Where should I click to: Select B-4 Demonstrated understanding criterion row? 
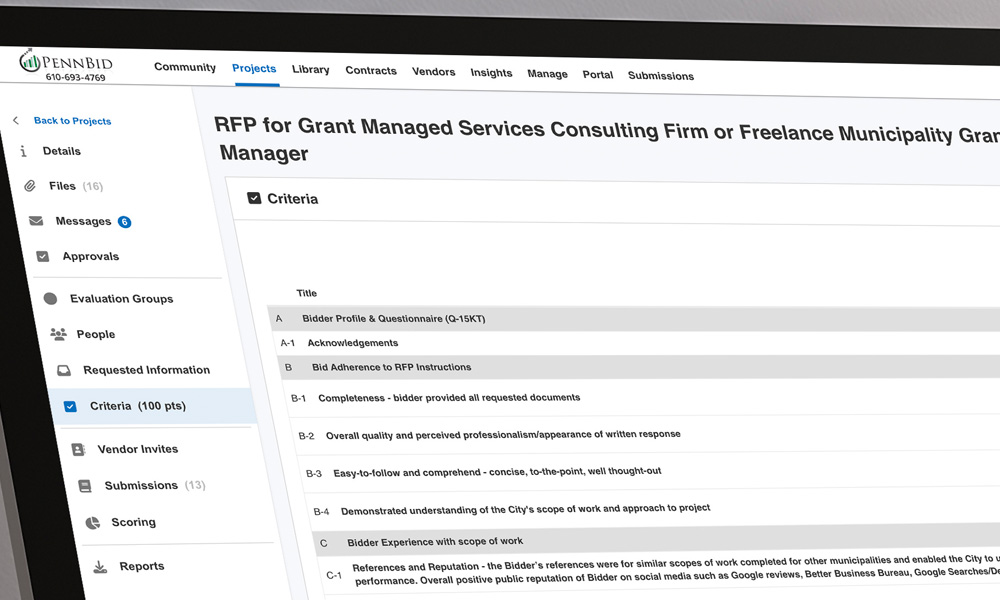click(652, 509)
